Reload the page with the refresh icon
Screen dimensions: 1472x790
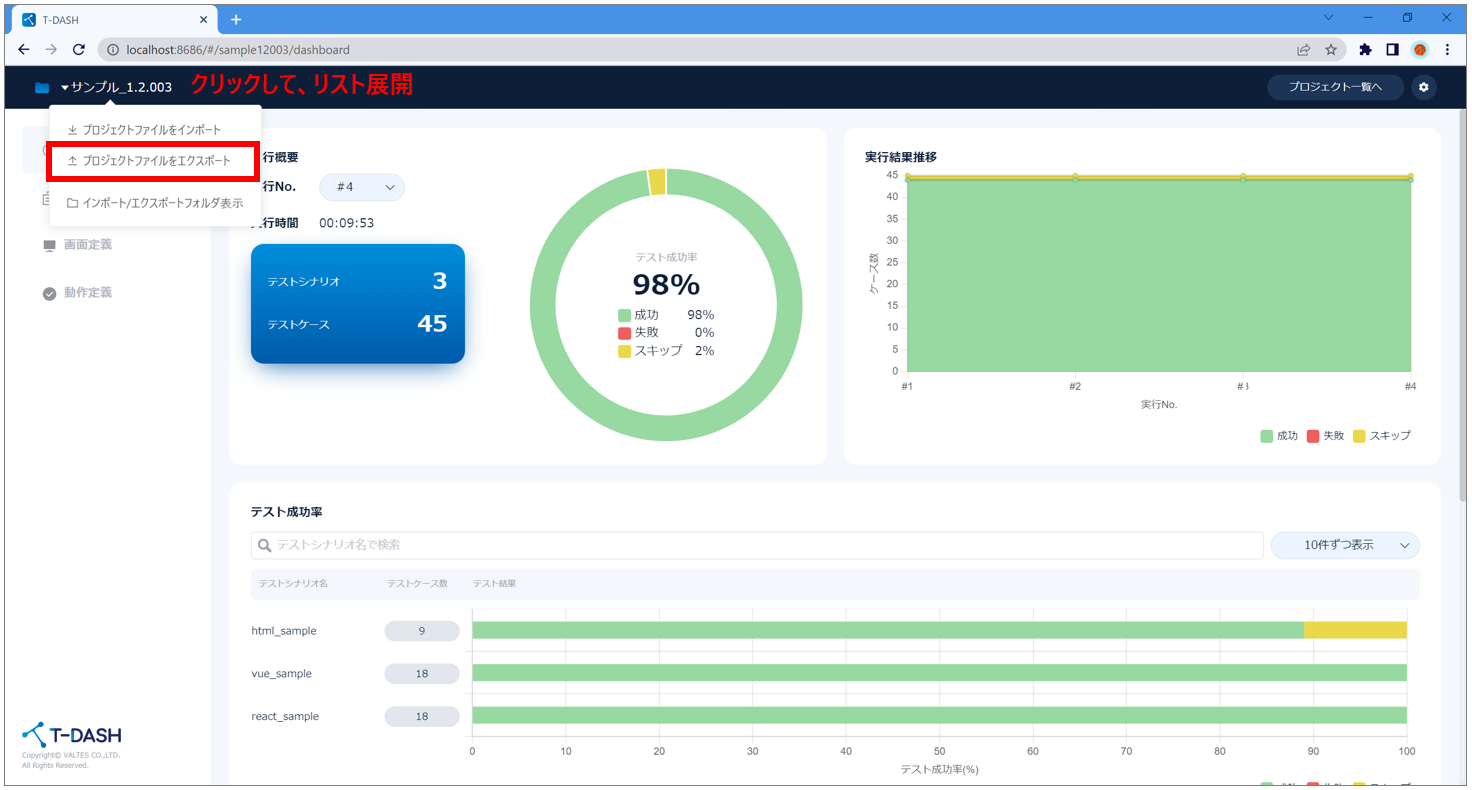point(79,49)
